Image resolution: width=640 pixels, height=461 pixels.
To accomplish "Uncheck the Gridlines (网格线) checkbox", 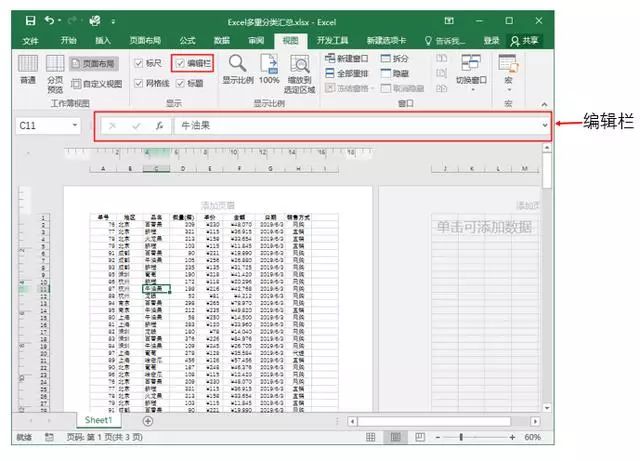I will click(x=139, y=83).
